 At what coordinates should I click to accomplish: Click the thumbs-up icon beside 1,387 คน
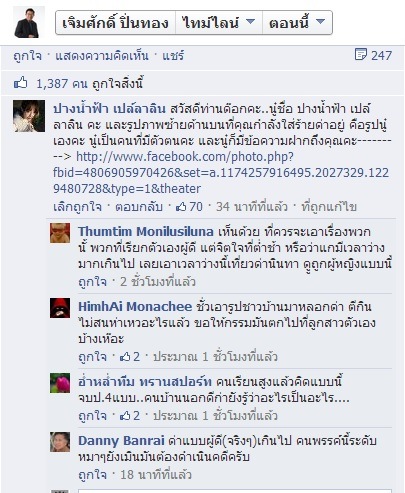21,83
